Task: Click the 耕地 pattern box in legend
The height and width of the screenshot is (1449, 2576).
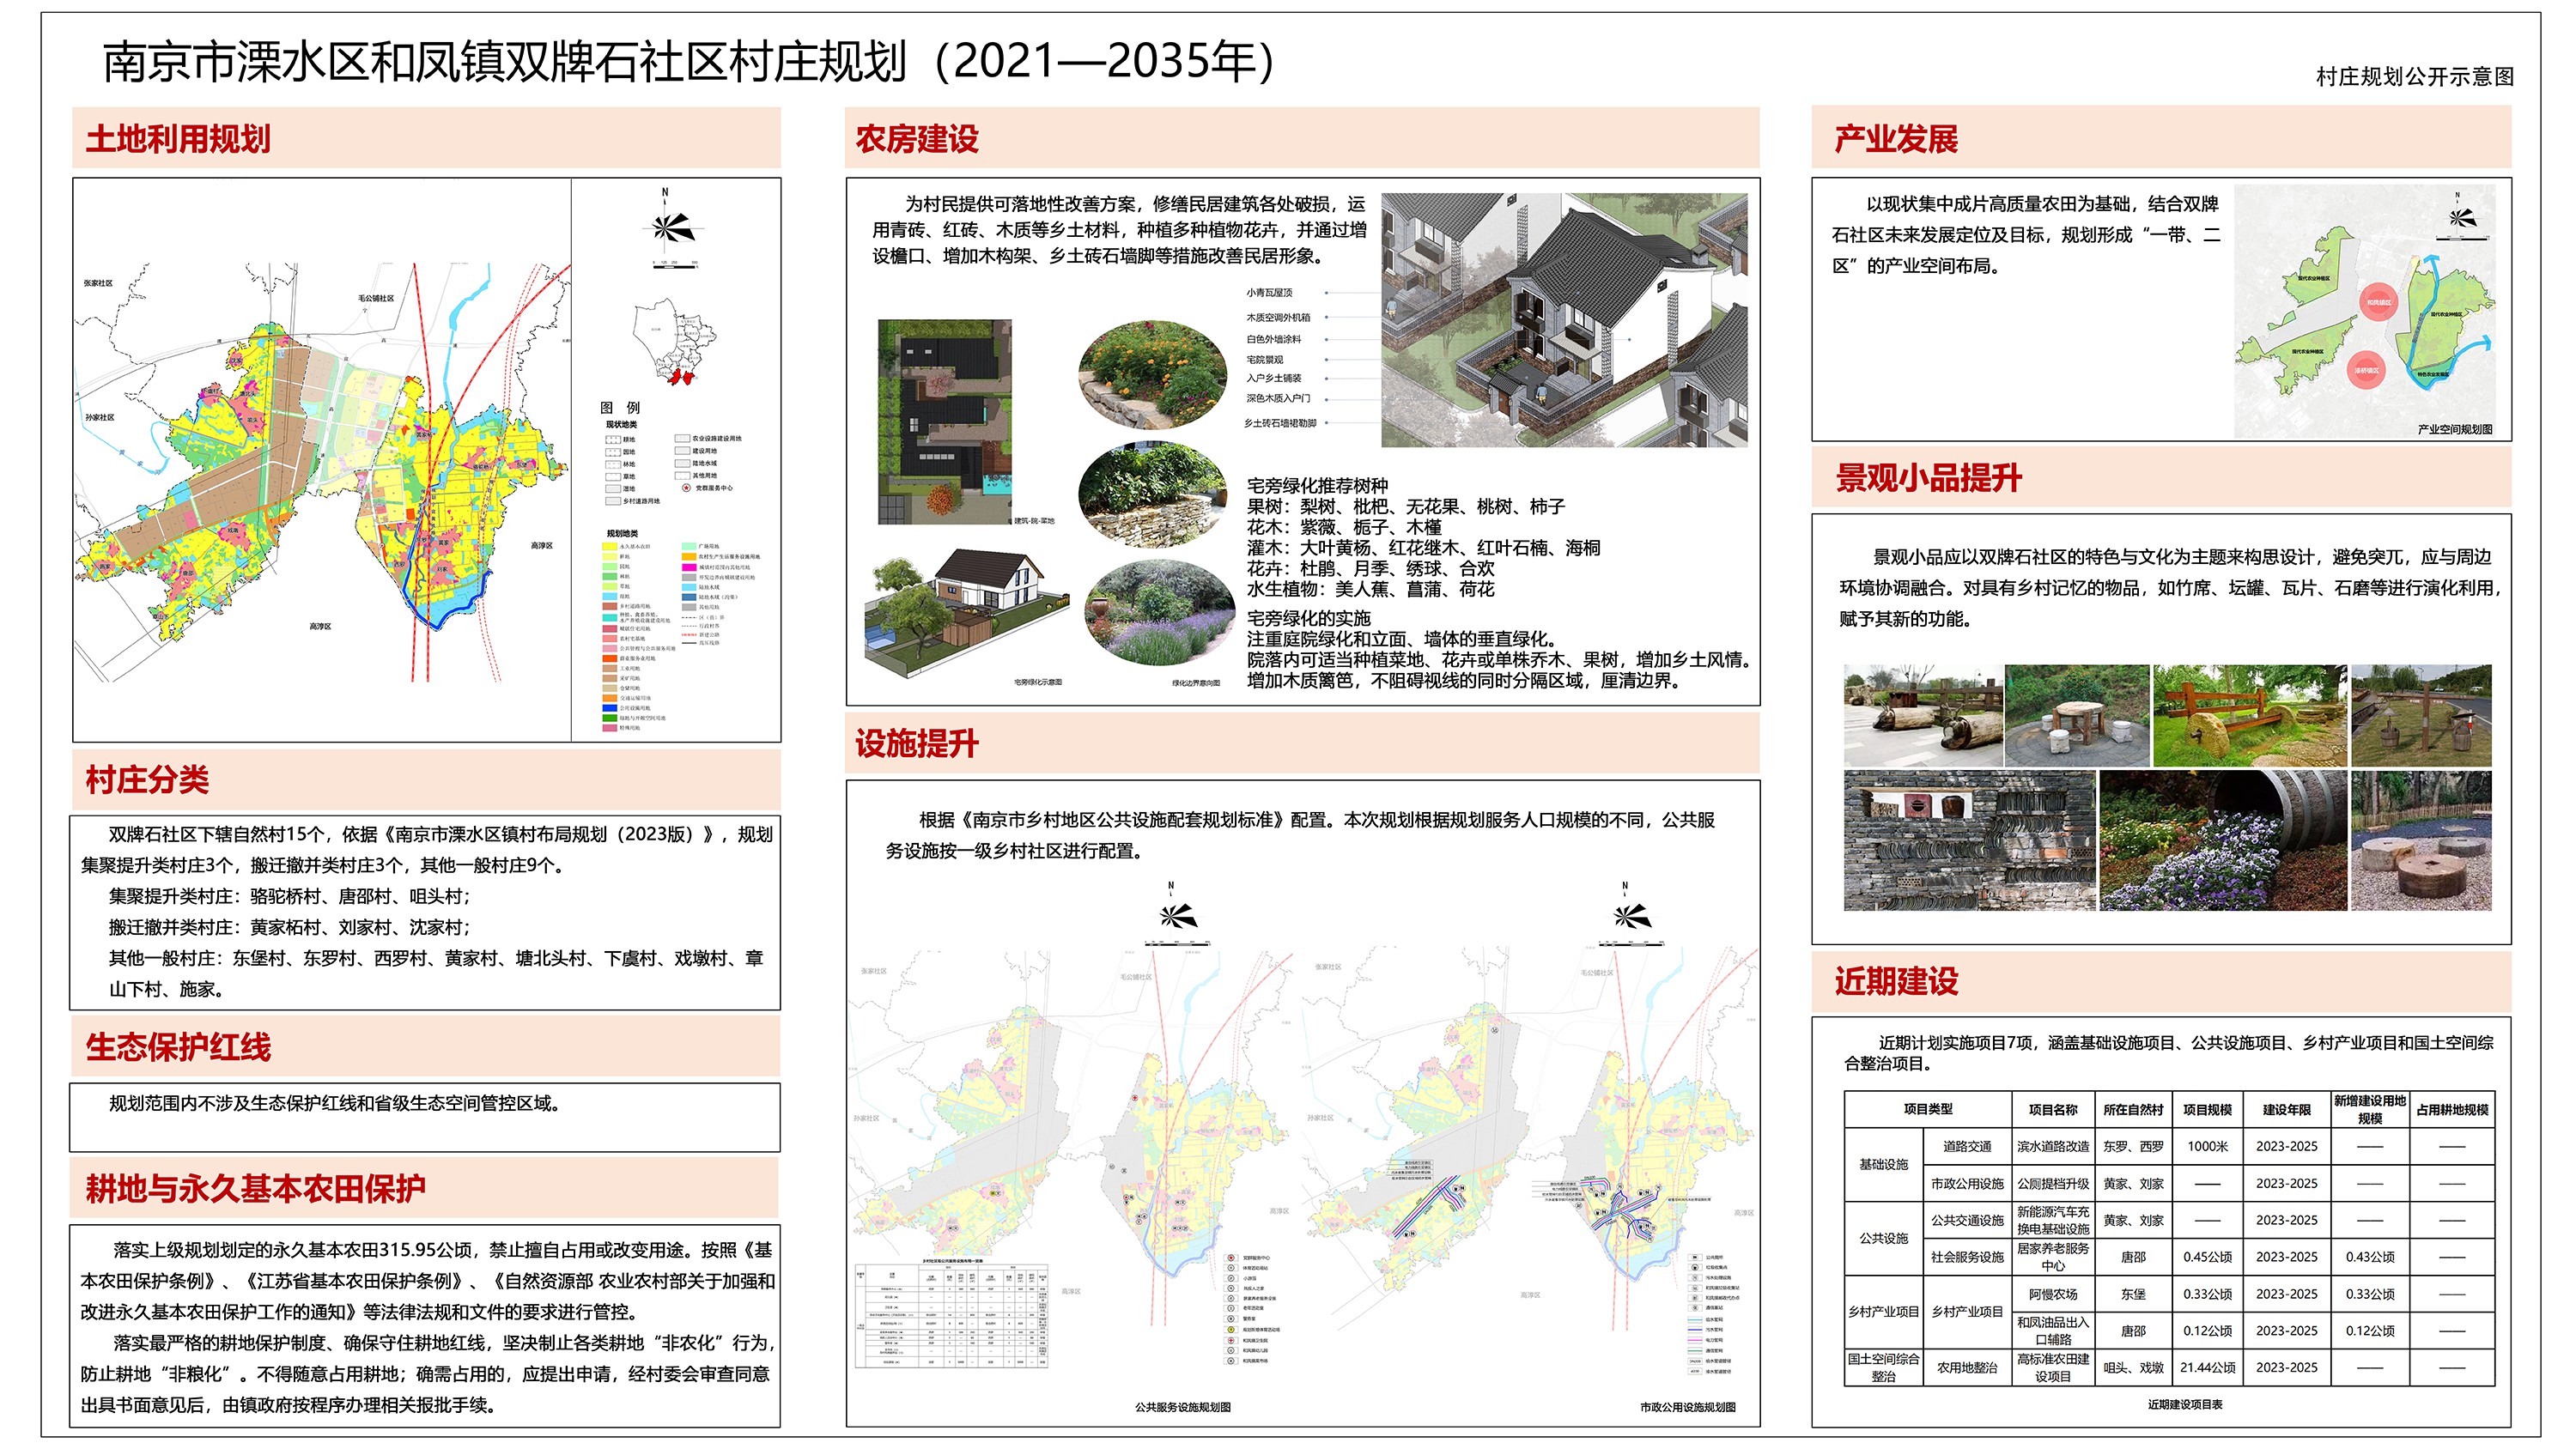Action: [x=613, y=440]
